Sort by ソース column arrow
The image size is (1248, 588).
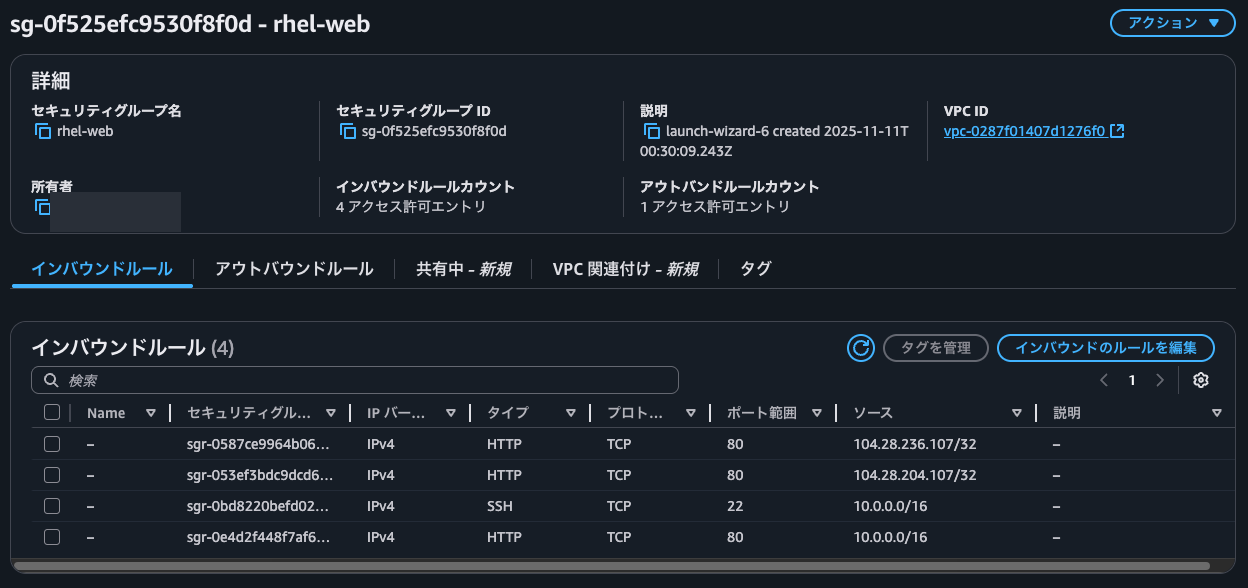(x=1017, y=413)
